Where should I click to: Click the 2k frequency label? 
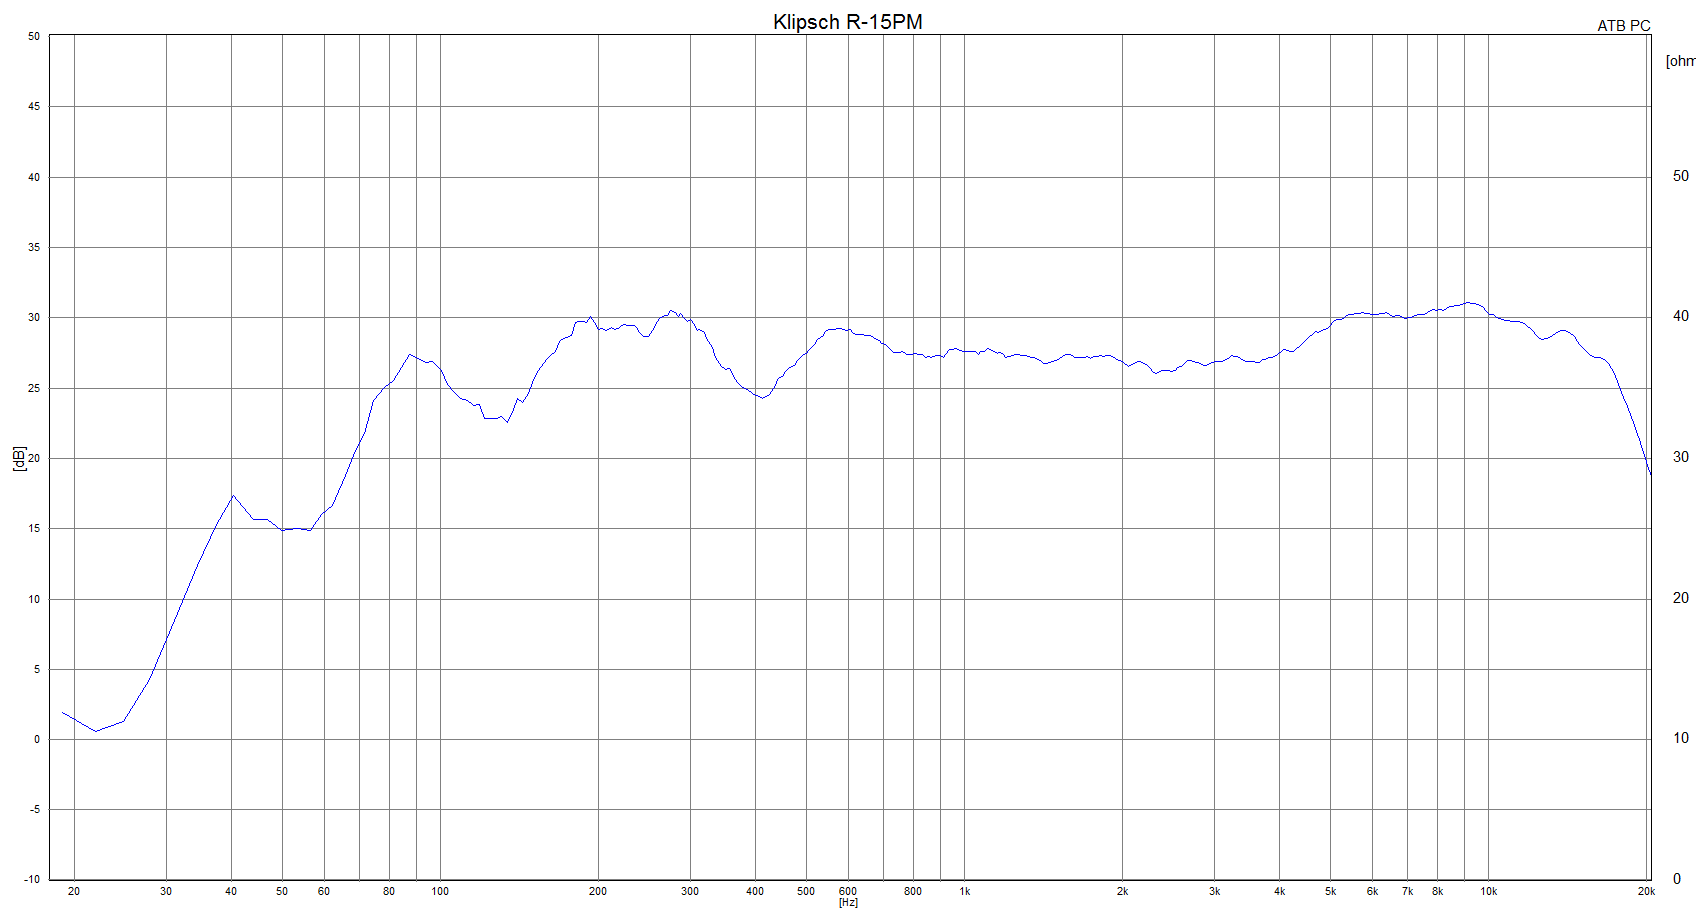tap(1123, 891)
